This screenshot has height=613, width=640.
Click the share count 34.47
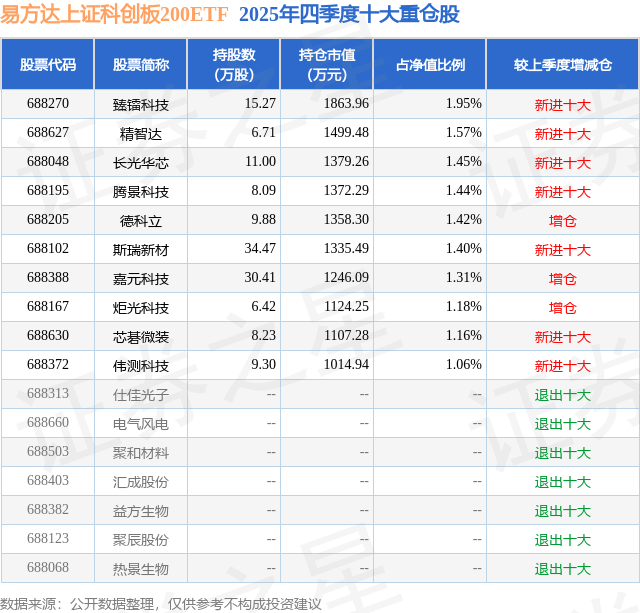click(x=260, y=249)
